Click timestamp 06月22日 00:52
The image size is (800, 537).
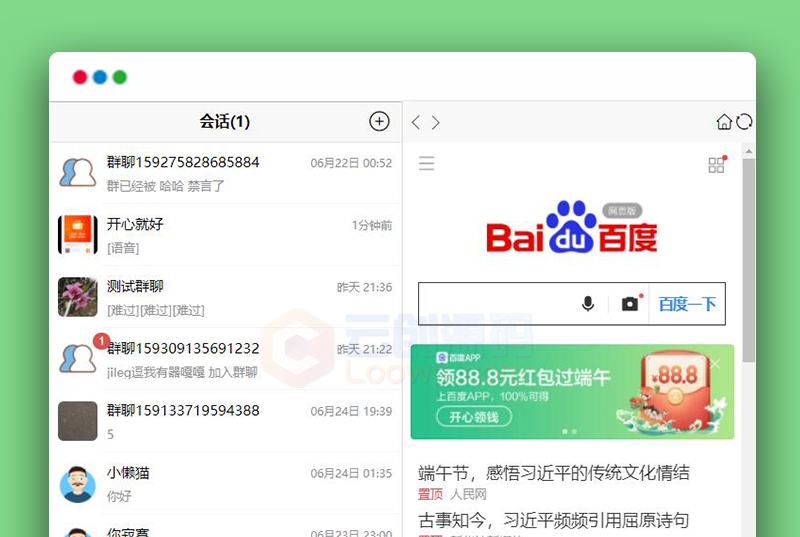[x=351, y=163]
